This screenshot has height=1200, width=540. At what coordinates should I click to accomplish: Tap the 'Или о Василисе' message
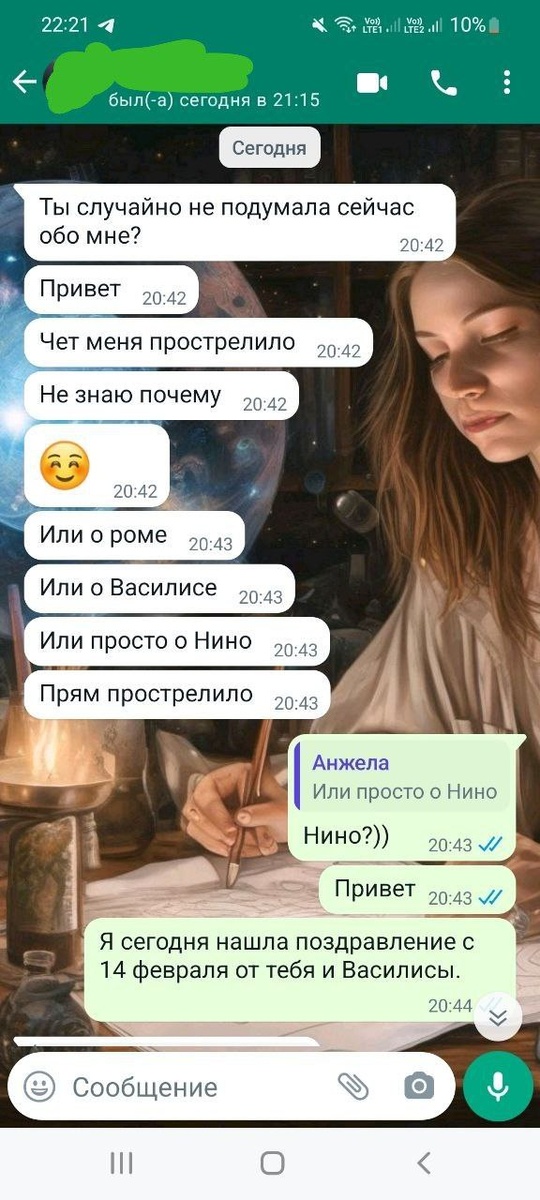point(159,588)
